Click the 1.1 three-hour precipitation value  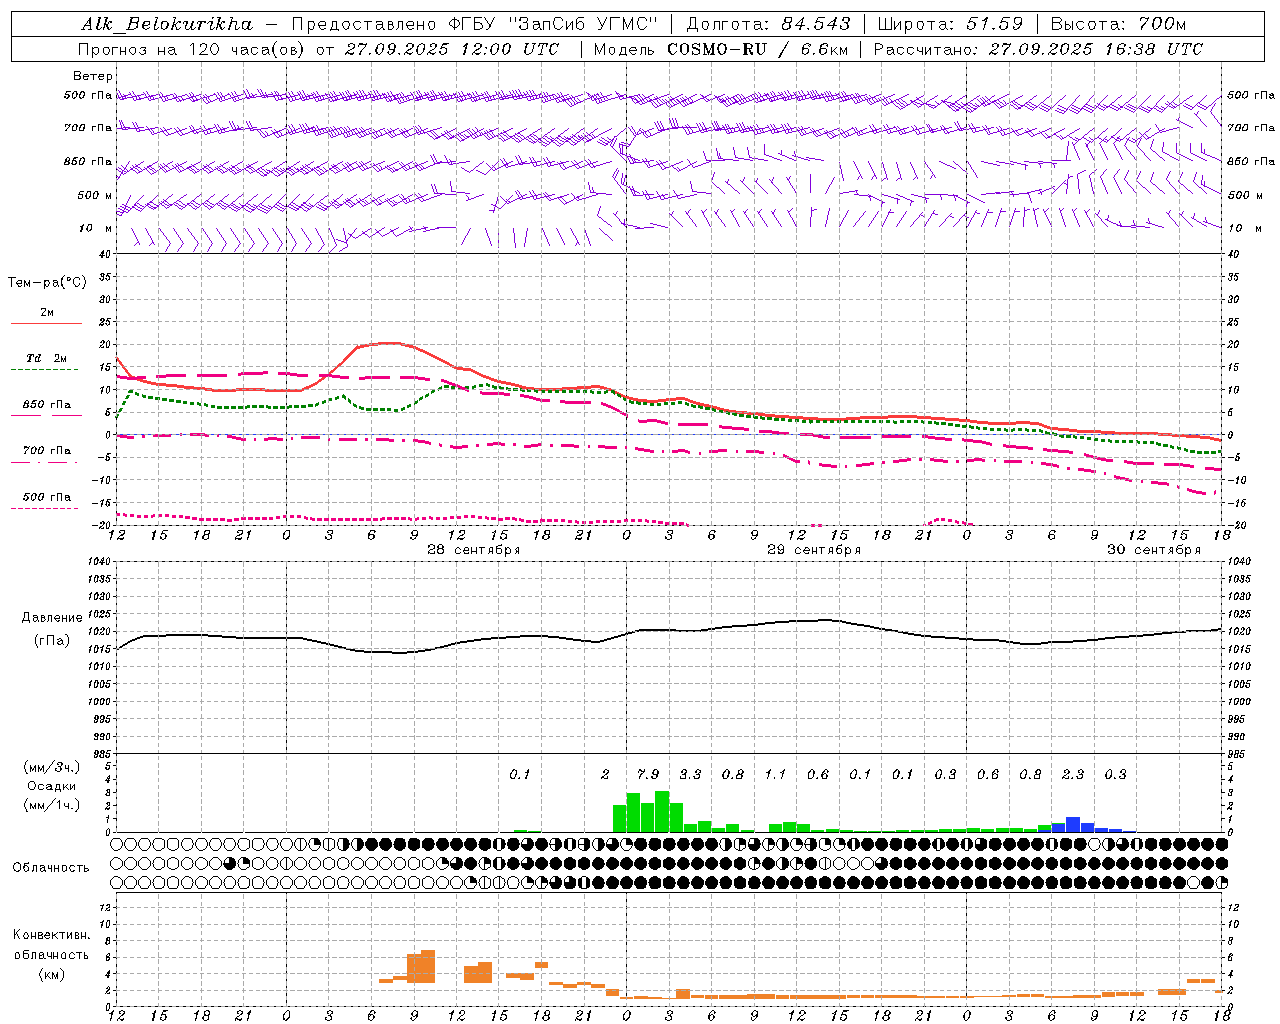point(775,774)
